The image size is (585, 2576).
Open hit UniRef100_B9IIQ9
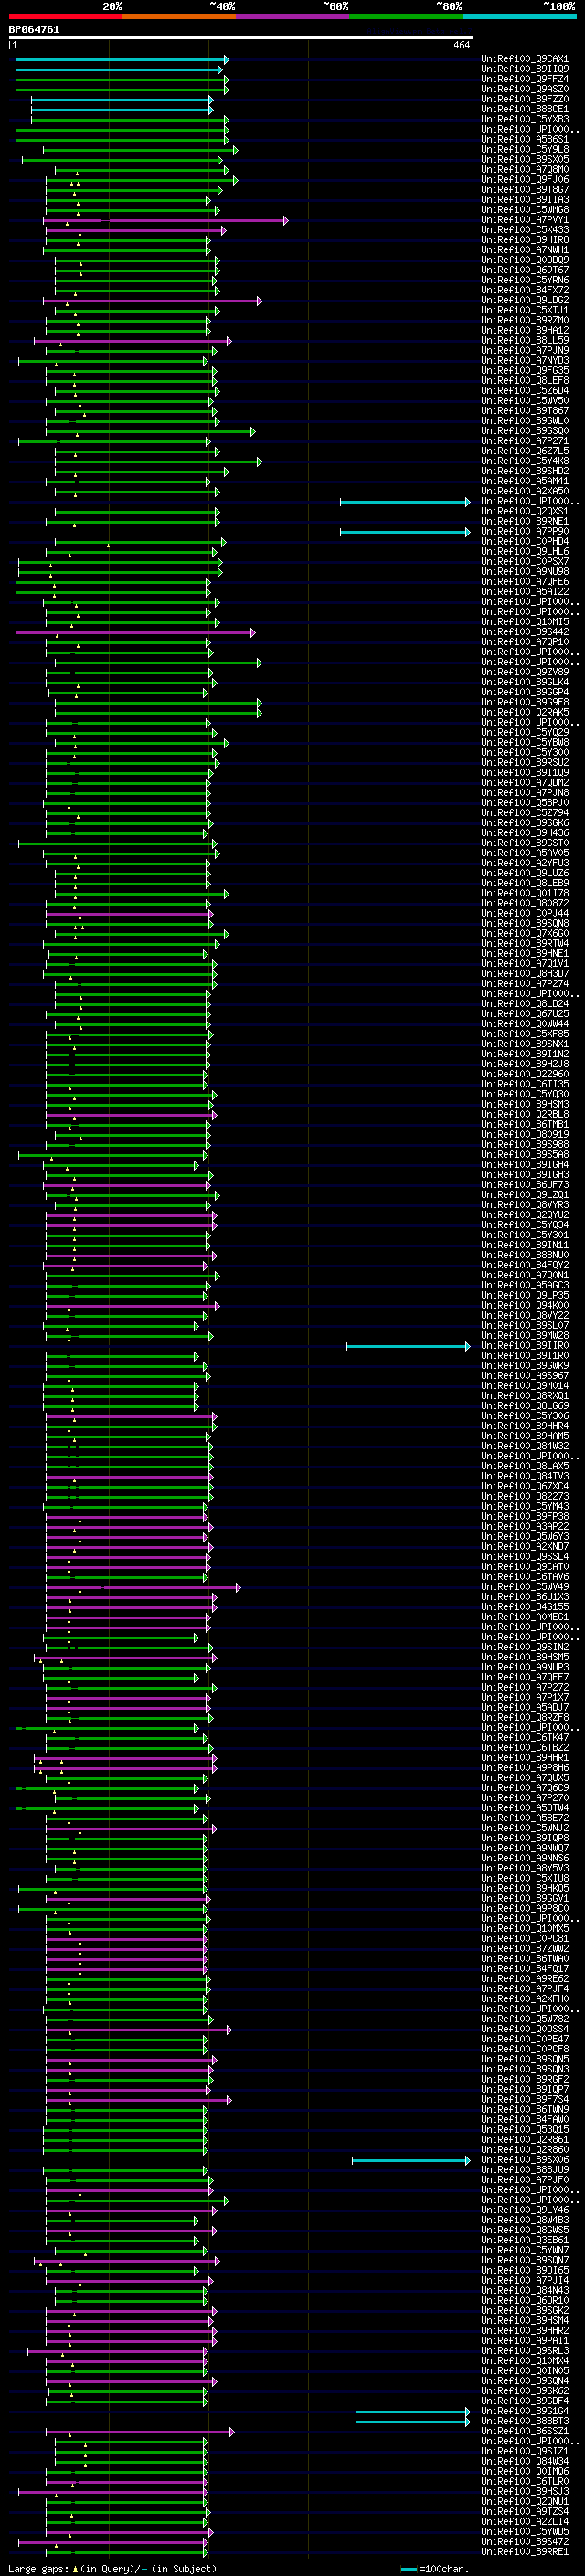(524, 69)
